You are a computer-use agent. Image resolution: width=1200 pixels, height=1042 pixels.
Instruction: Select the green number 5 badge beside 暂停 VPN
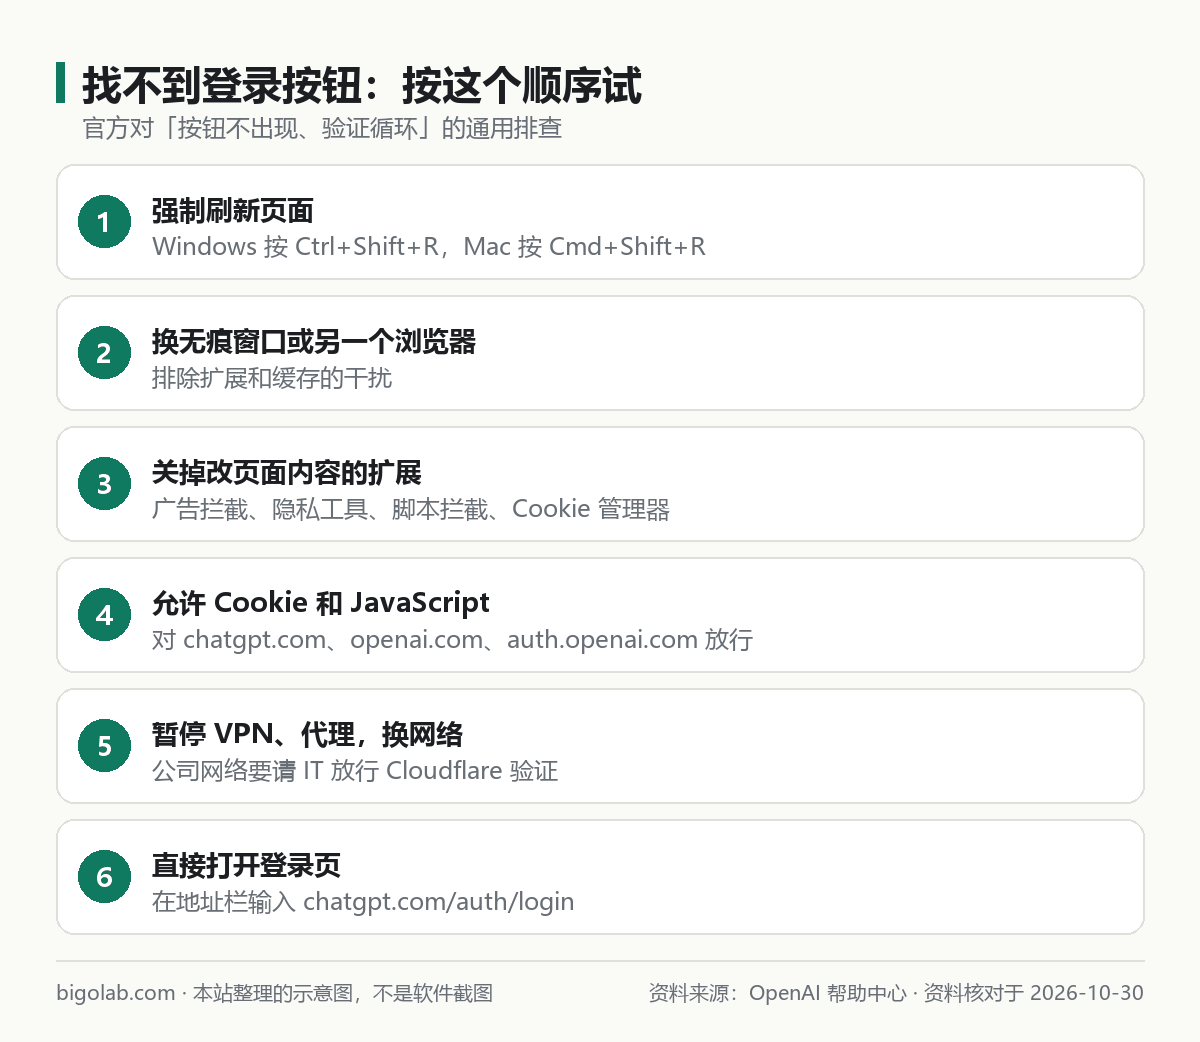104,746
